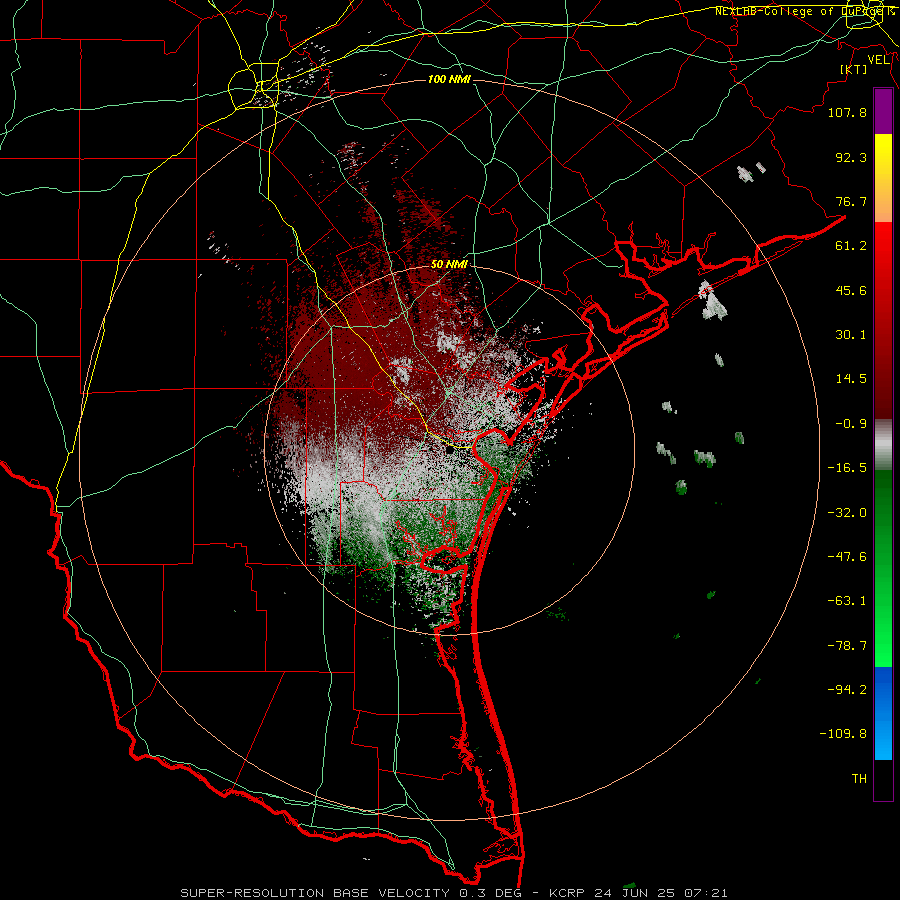Click the red outbound segment of the velocity bar
The width and height of the screenshot is (900, 900).
tap(883, 320)
